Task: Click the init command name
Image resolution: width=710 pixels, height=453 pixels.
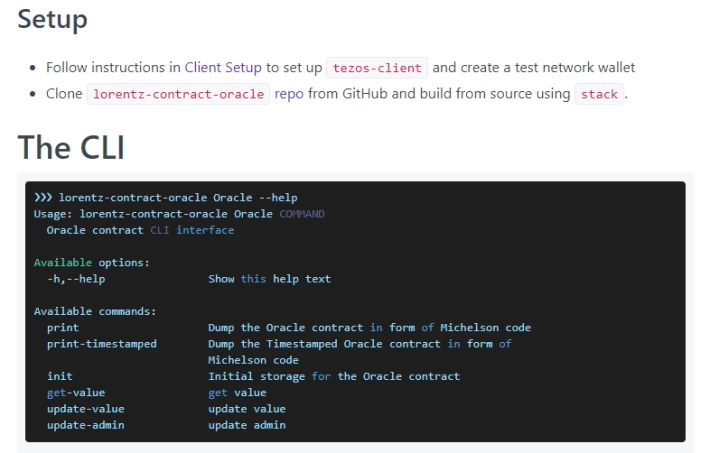Action: point(60,376)
